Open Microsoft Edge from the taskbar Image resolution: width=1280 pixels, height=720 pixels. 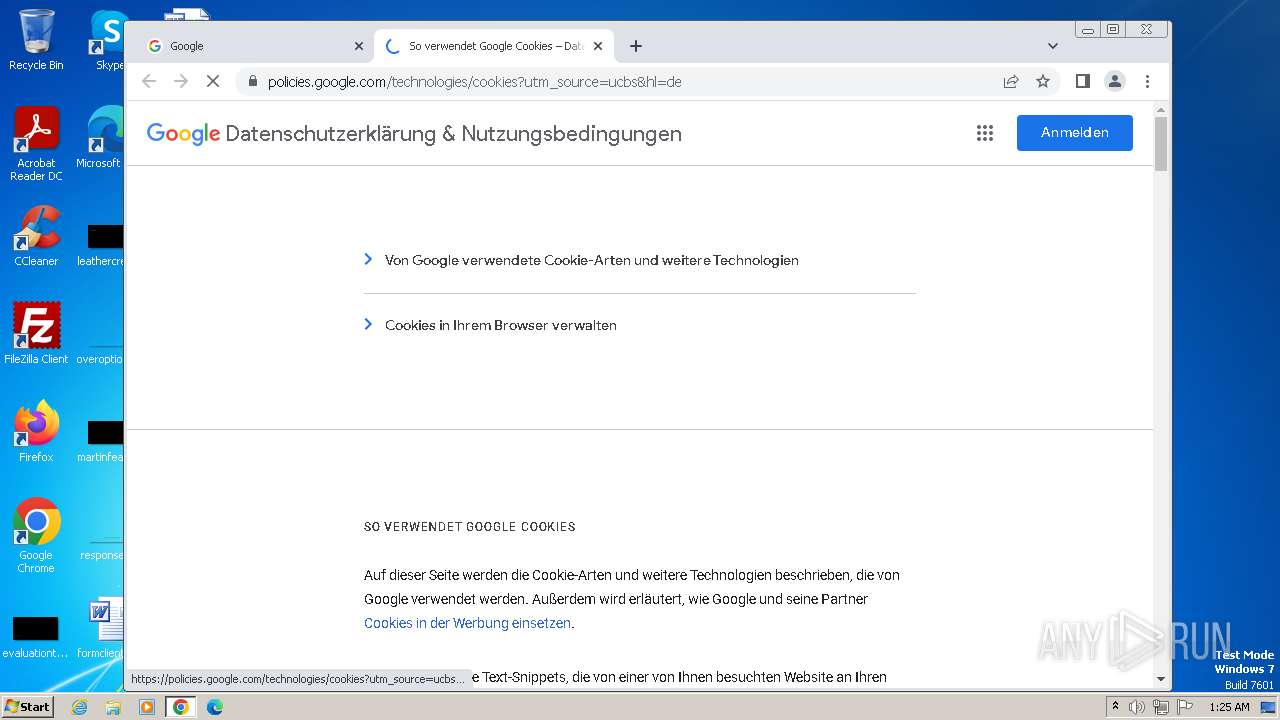214,707
